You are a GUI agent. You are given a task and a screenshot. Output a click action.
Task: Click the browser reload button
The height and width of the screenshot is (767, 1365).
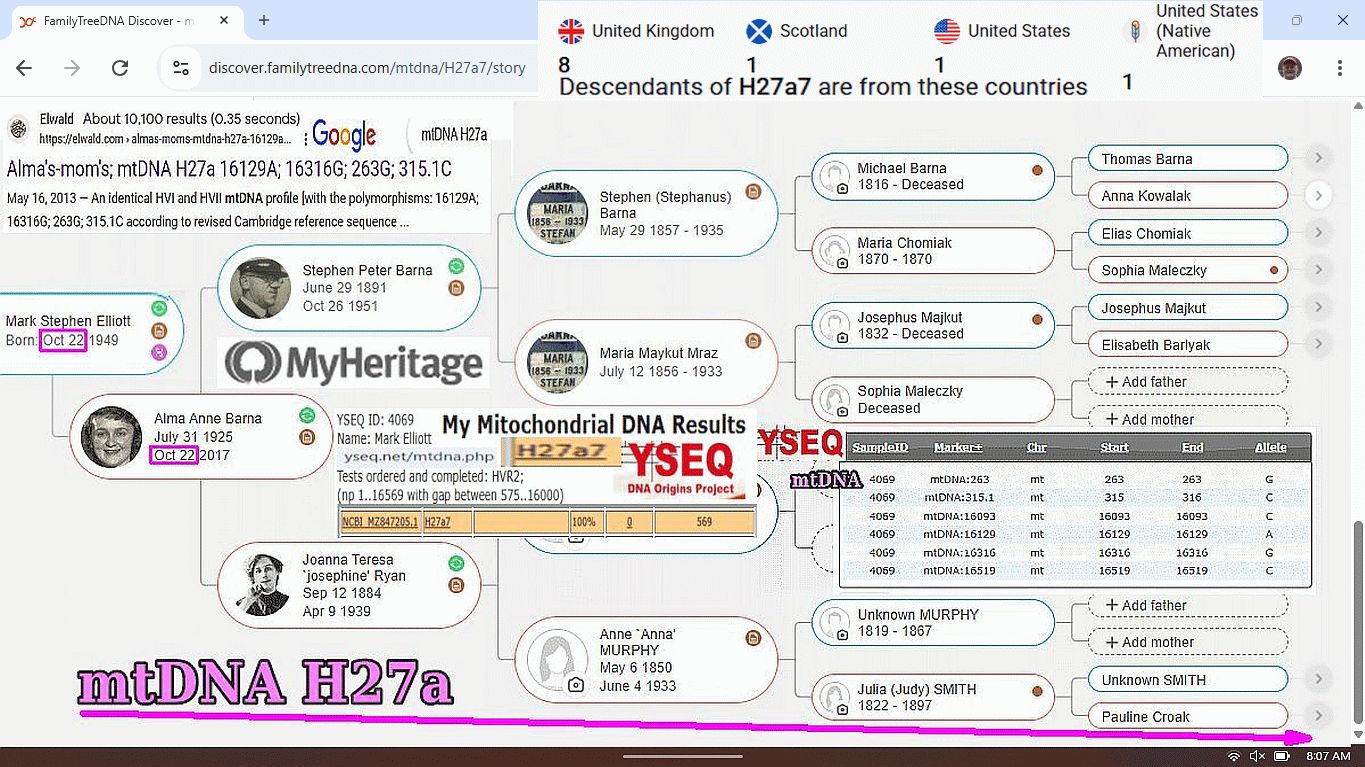click(120, 68)
